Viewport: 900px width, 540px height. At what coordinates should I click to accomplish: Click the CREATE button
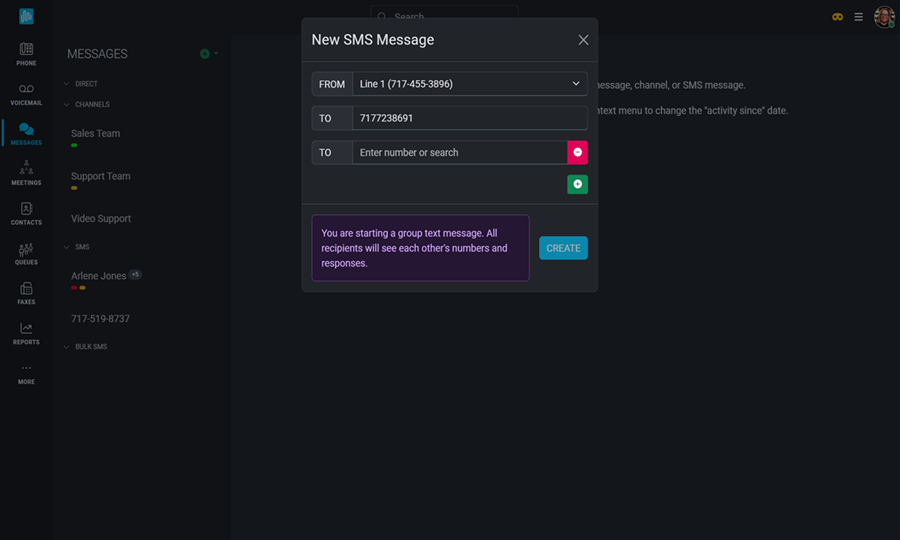tap(563, 248)
